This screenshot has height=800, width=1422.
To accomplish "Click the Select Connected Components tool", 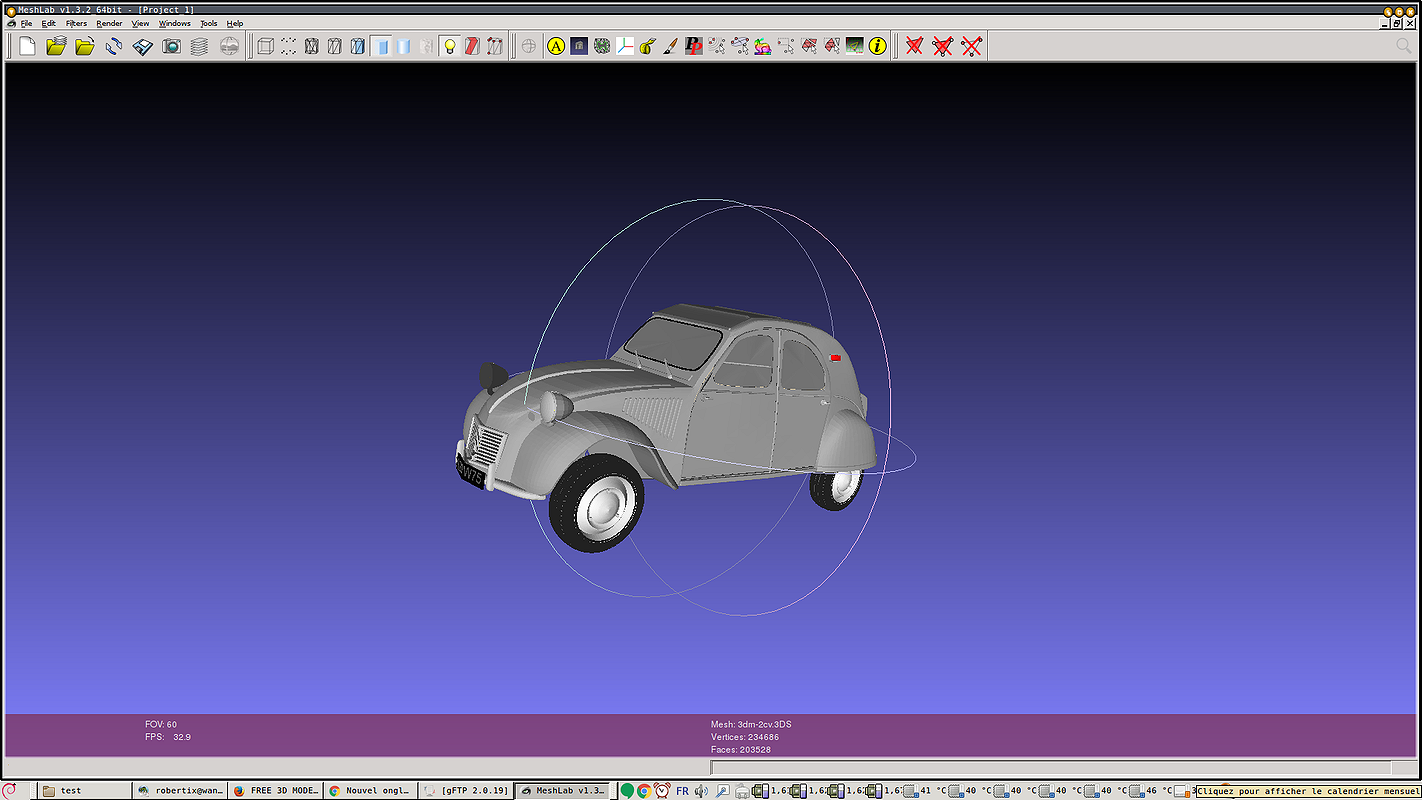I will pyautogui.click(x=832, y=46).
